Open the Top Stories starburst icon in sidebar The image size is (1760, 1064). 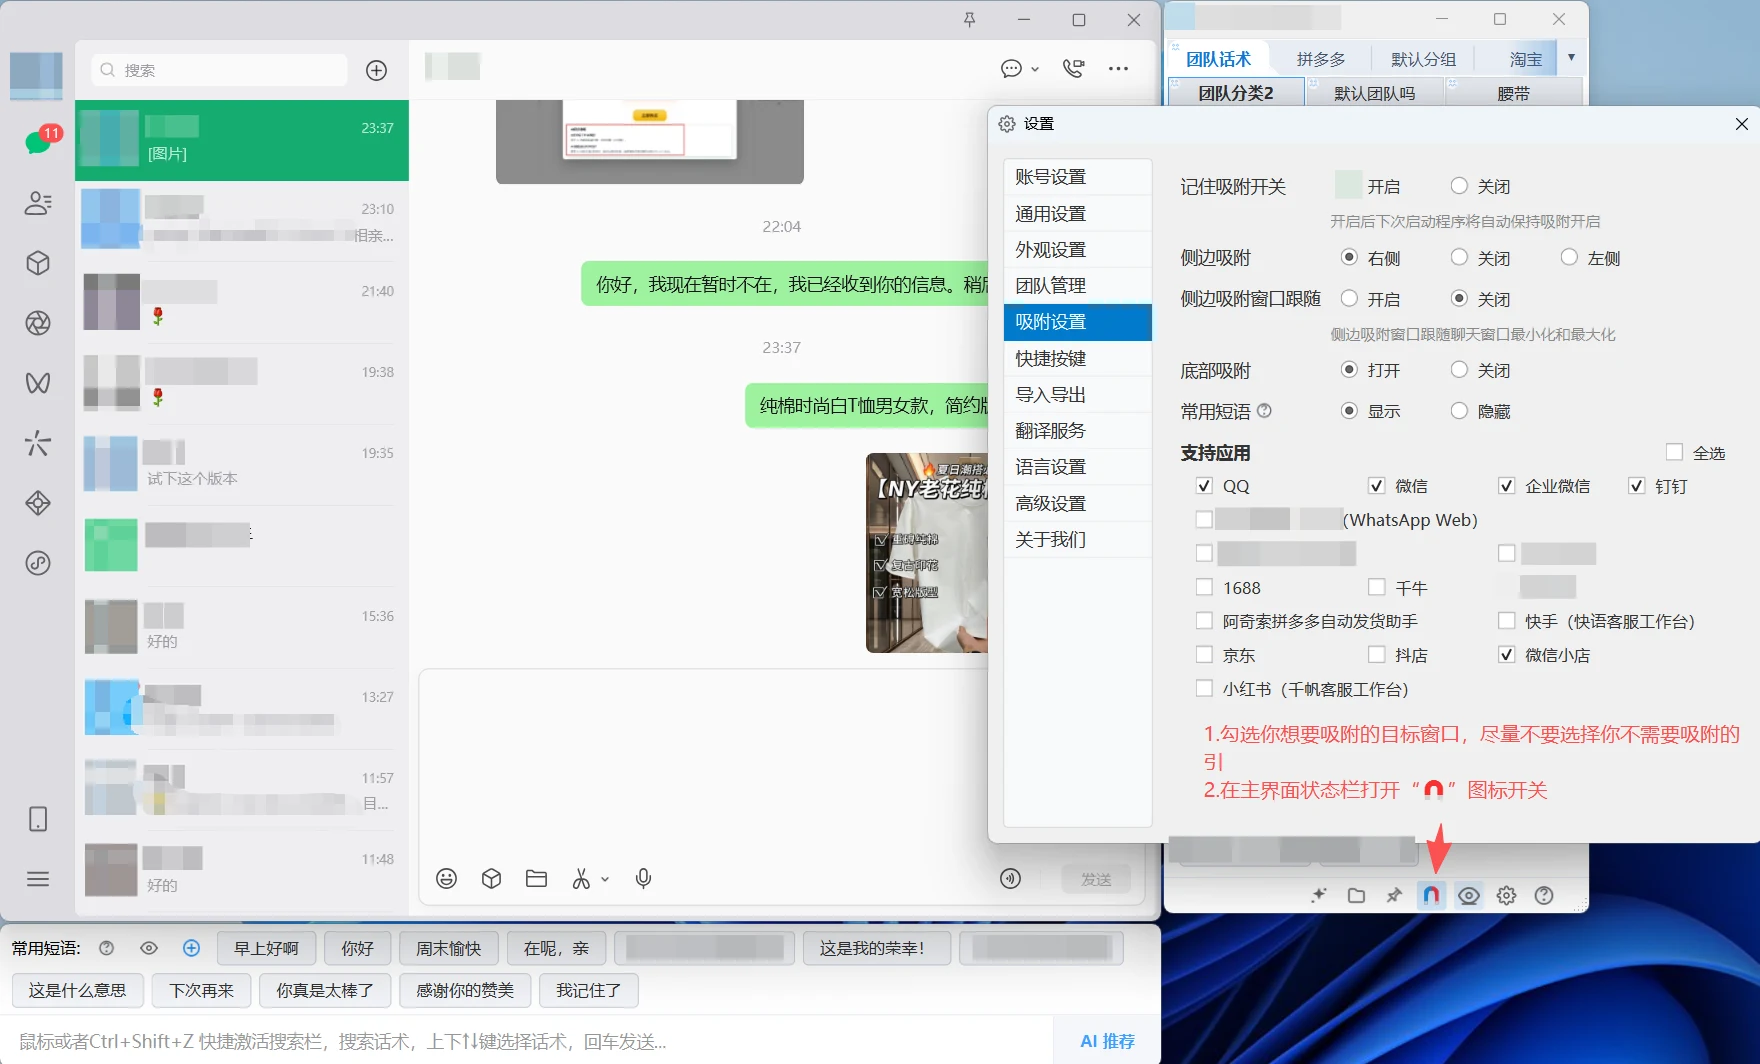coord(38,443)
